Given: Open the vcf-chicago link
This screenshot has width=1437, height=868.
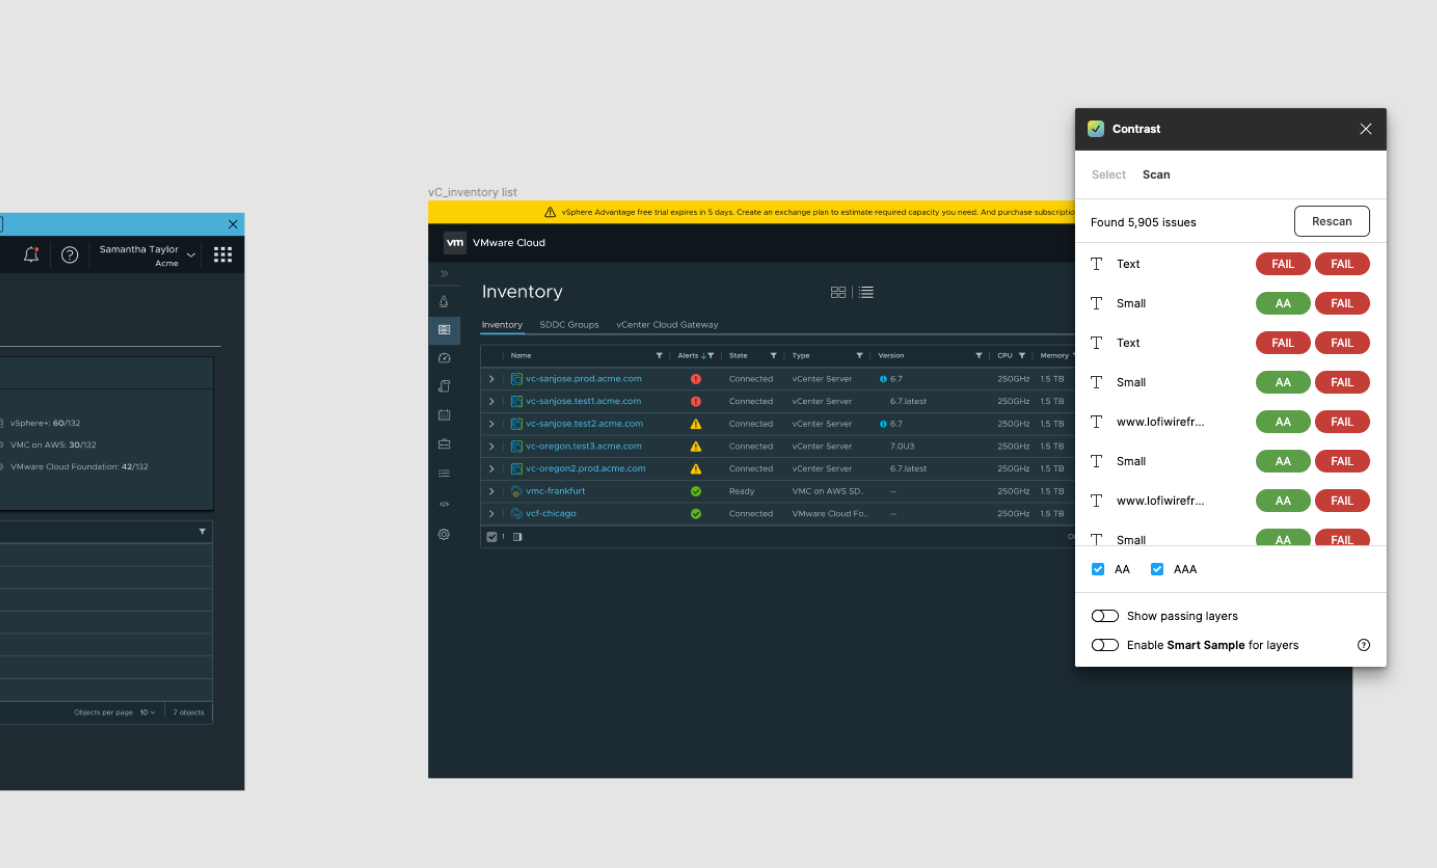Looking at the screenshot, I should click(551, 514).
